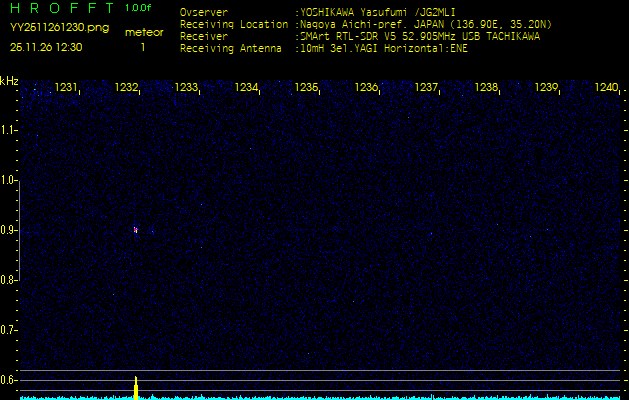Select the 1231 time axis marker
629x400 pixels.
click(x=66, y=88)
